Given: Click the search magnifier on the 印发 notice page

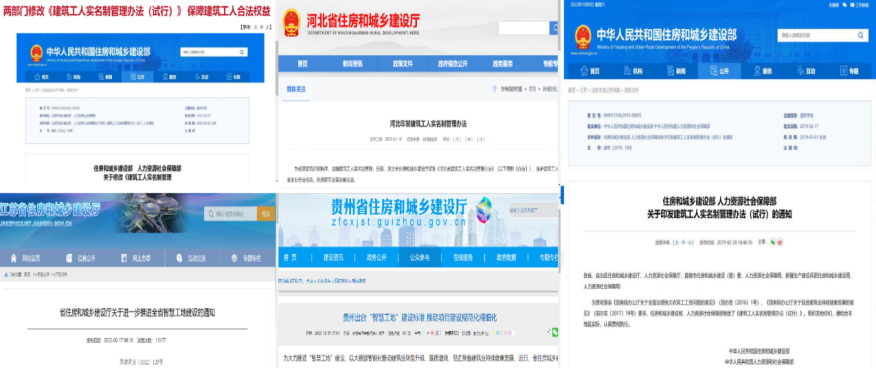Looking at the screenshot, I should pyautogui.click(x=861, y=35).
